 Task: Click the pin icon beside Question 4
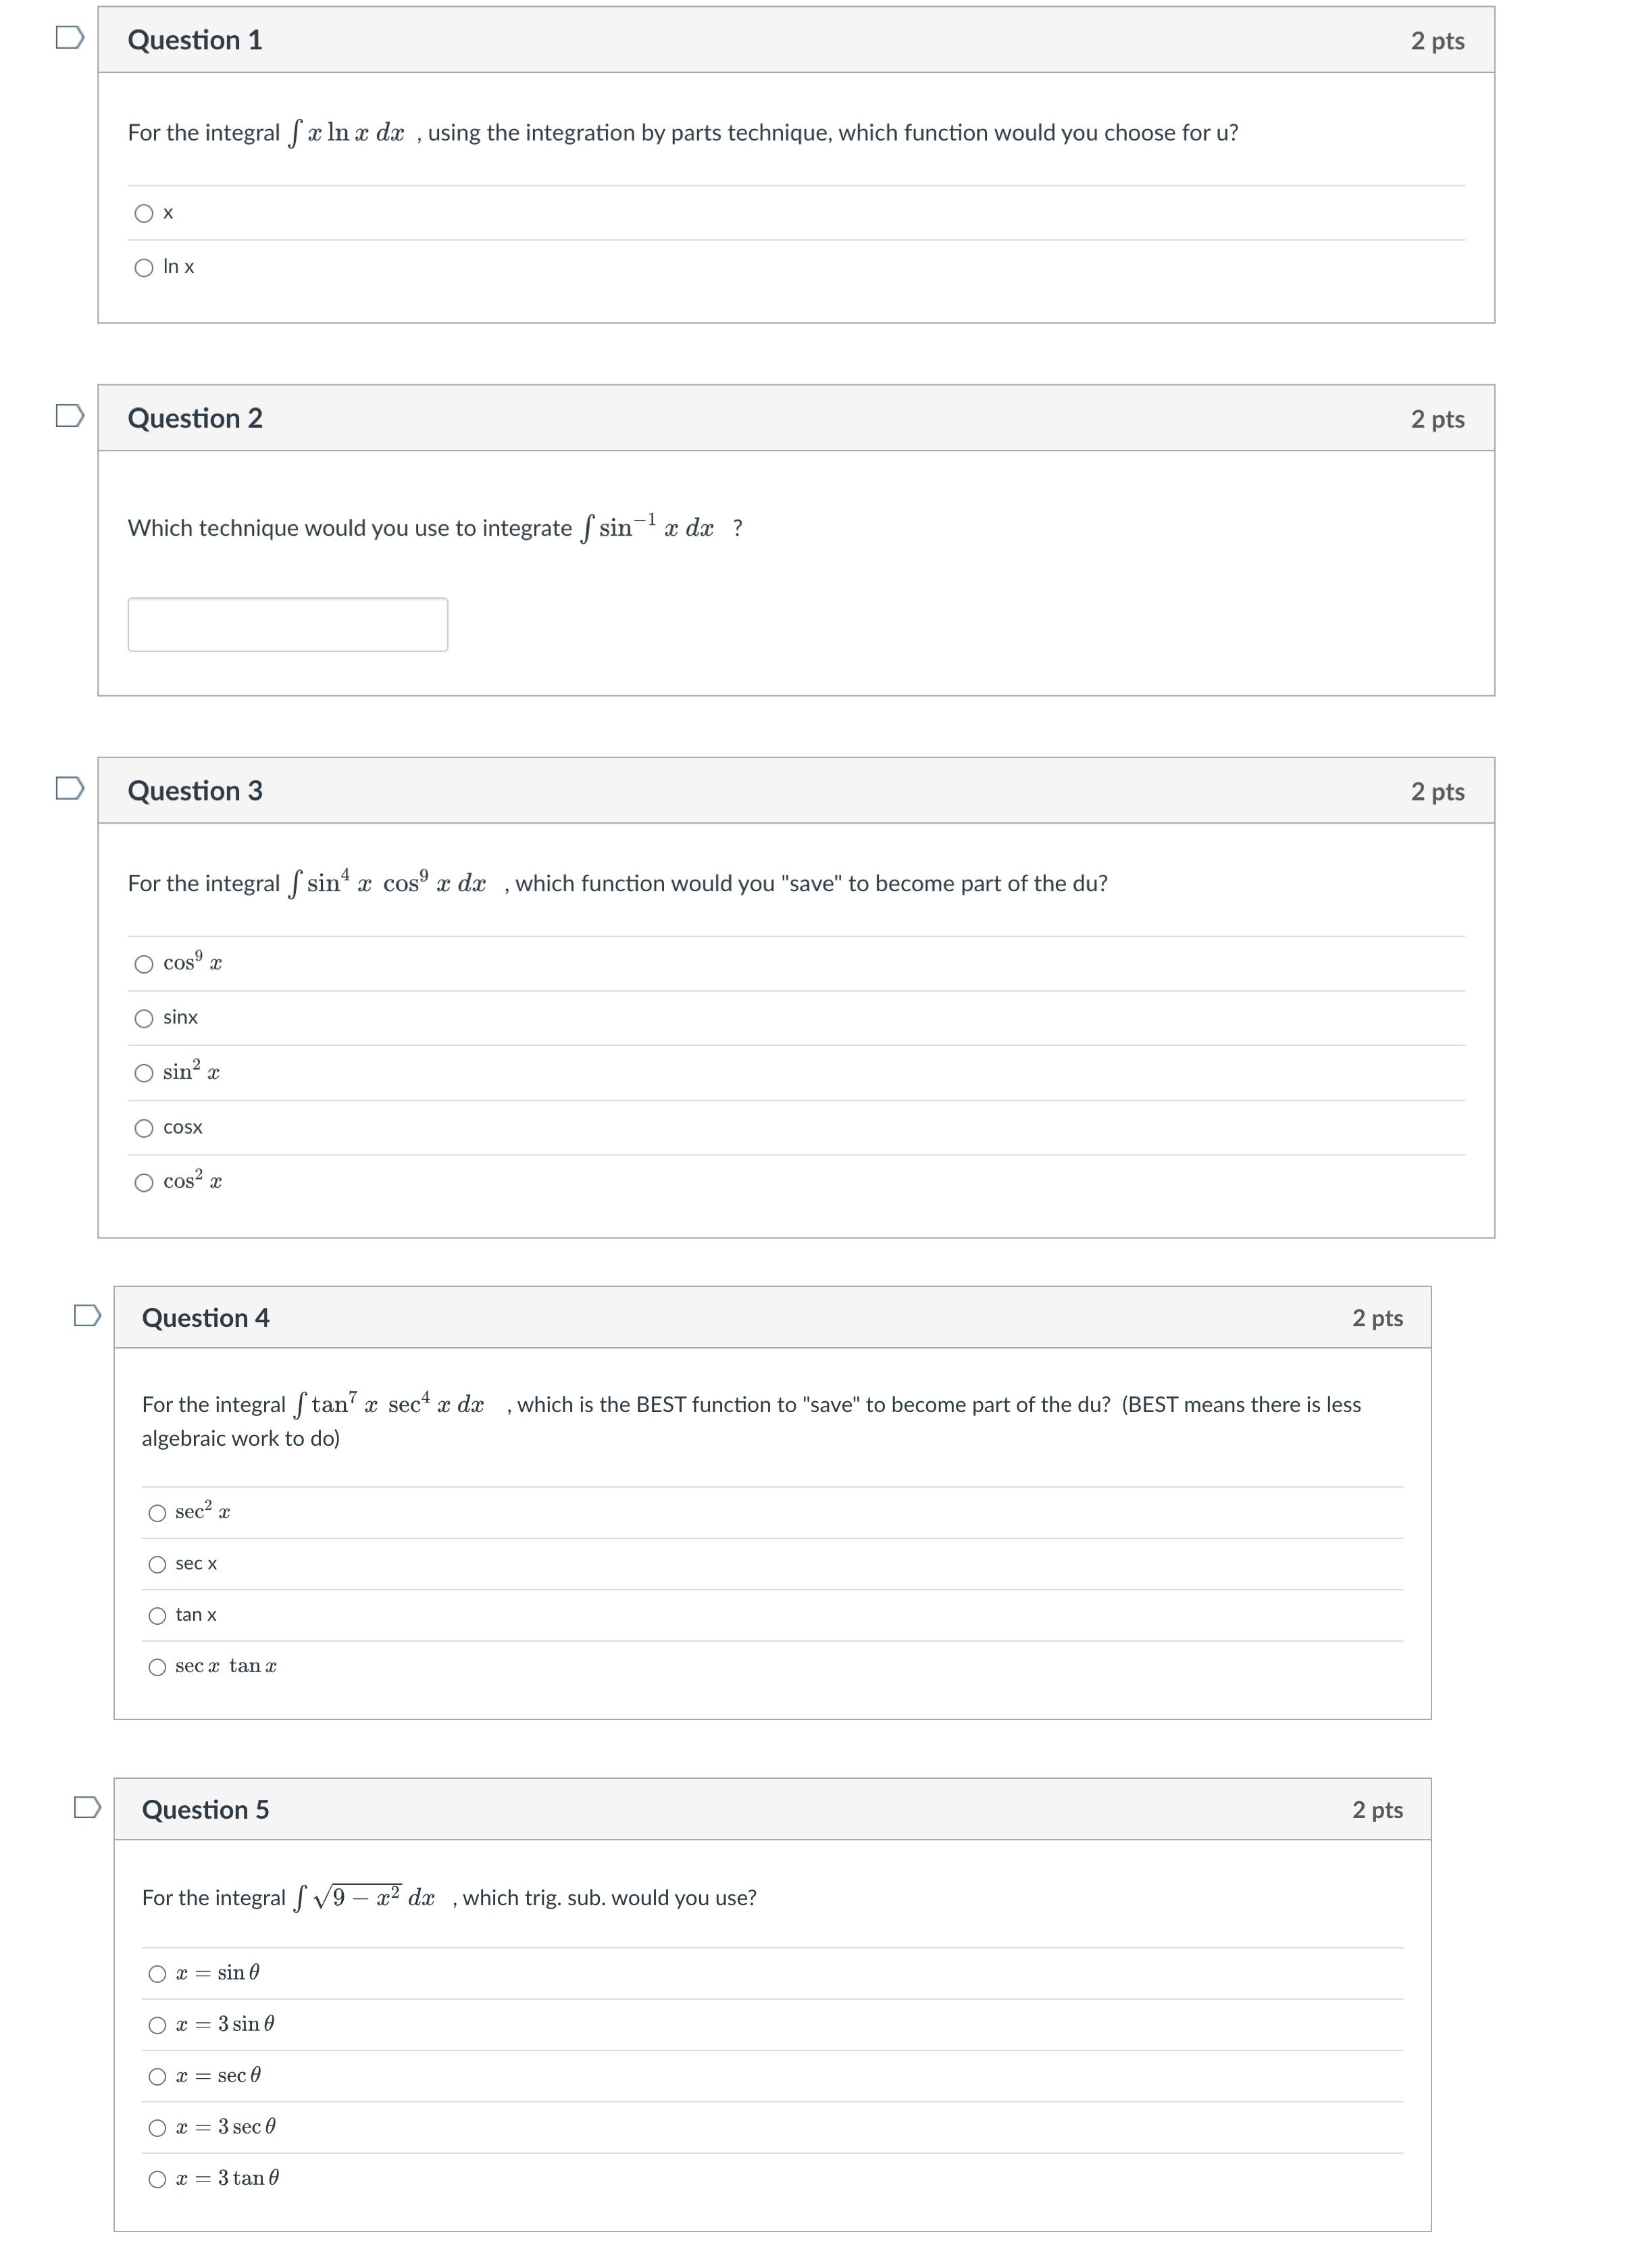click(x=88, y=1316)
